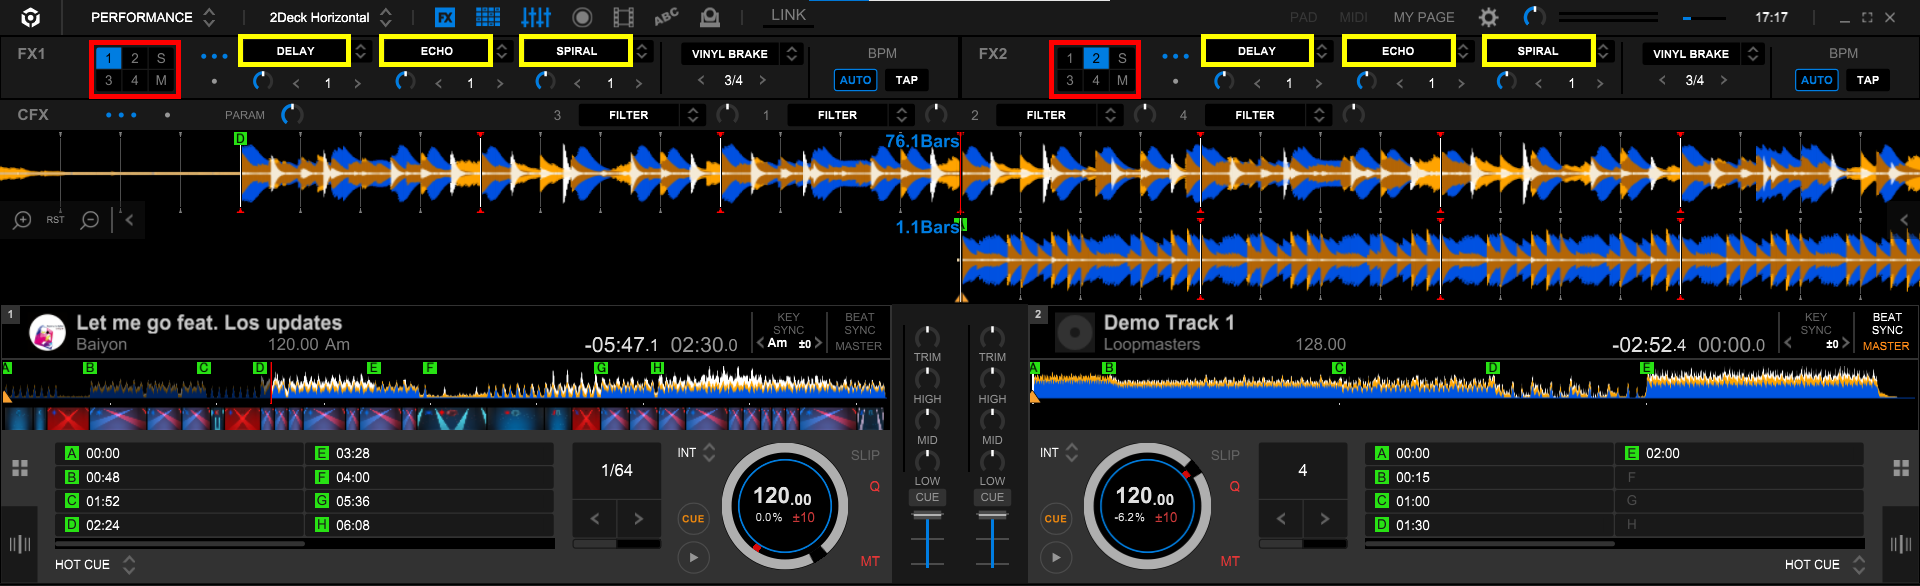Click deck 1 channel volume fader
The height and width of the screenshot is (586, 1920).
click(927, 517)
